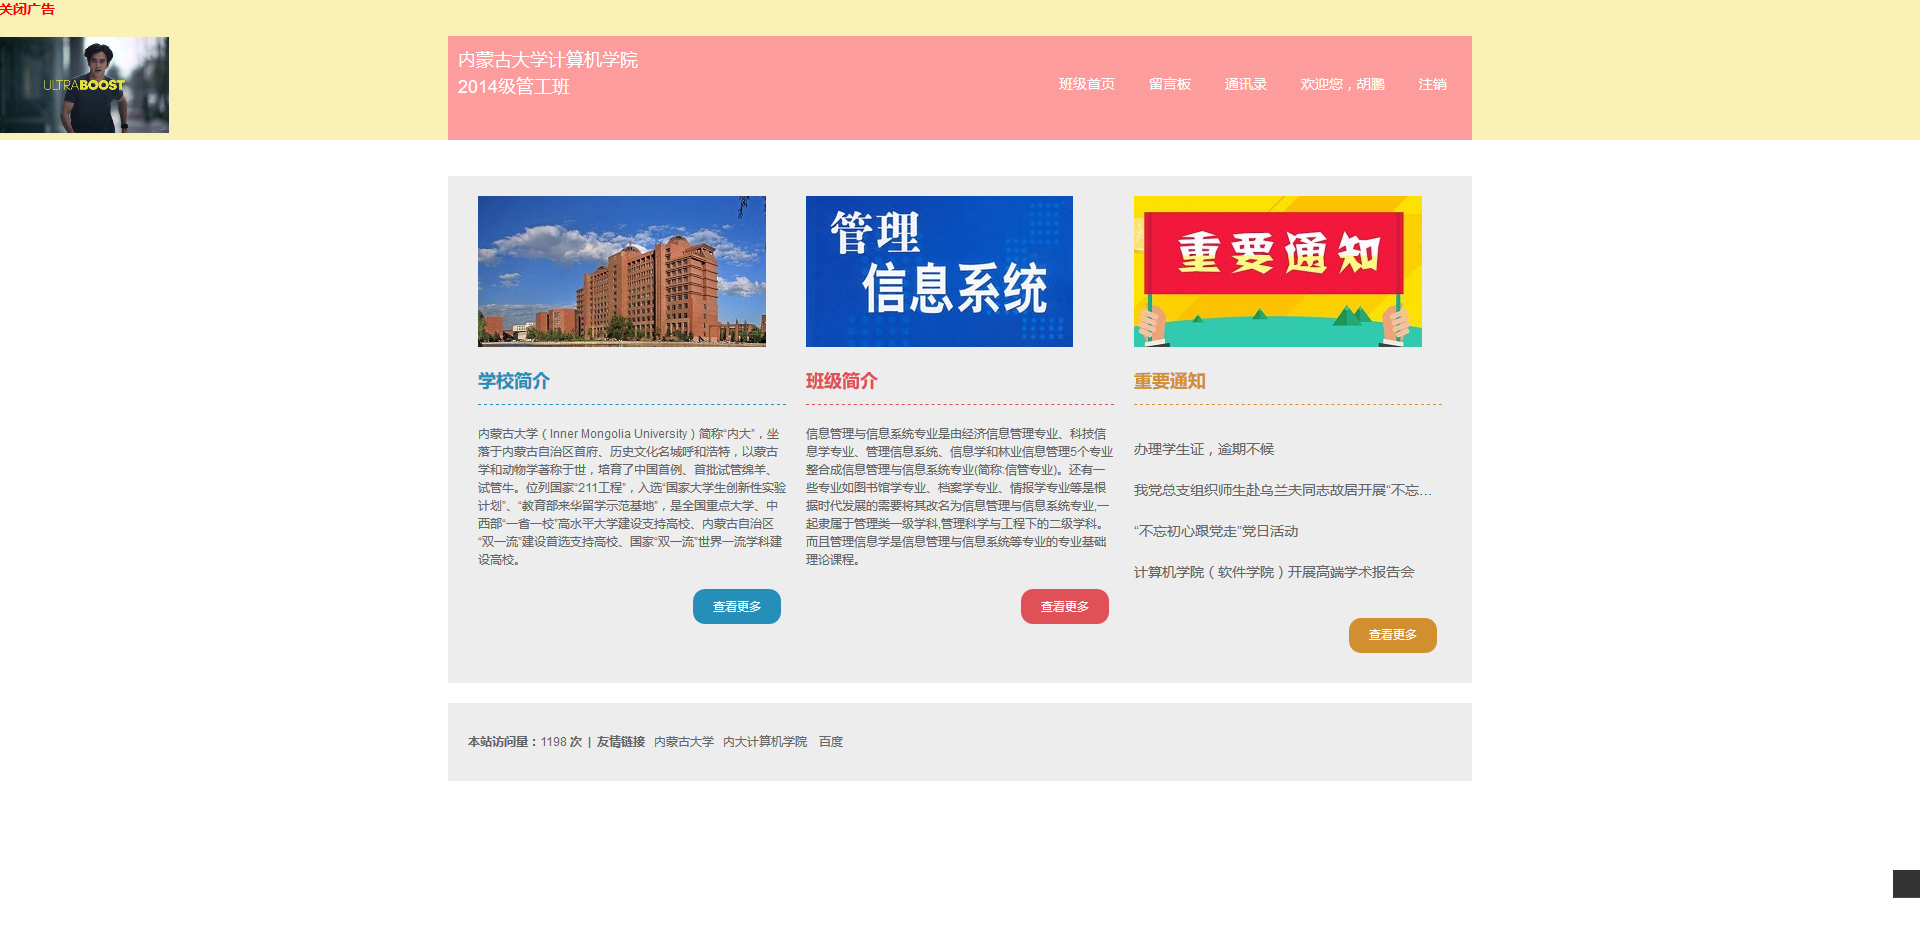View more under 班级简介 (red 查看更多)
The width and height of the screenshot is (1920, 946).
(x=1065, y=607)
